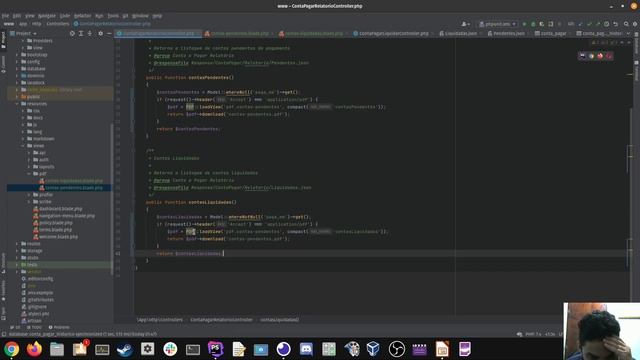This screenshot has width=640, height=360.
Task: Click contasLiquidadas() breadcrumb at editor bottom
Action: coord(280,320)
